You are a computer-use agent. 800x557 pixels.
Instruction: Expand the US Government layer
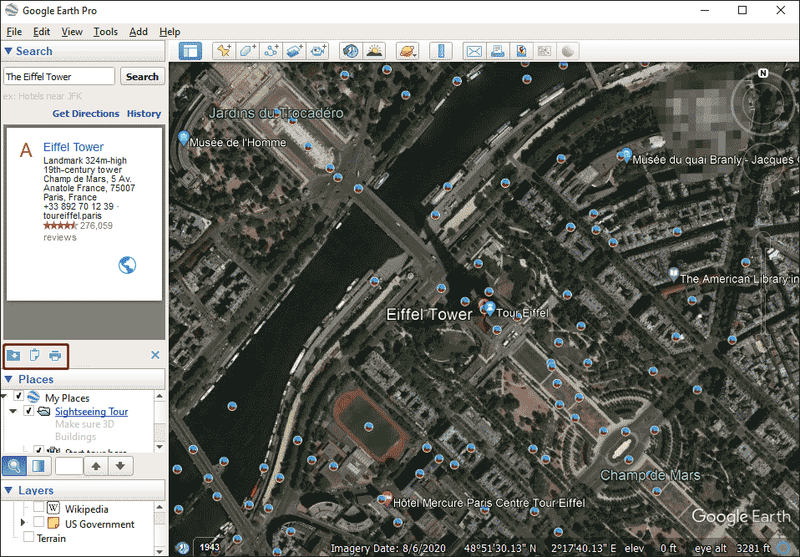[22, 523]
